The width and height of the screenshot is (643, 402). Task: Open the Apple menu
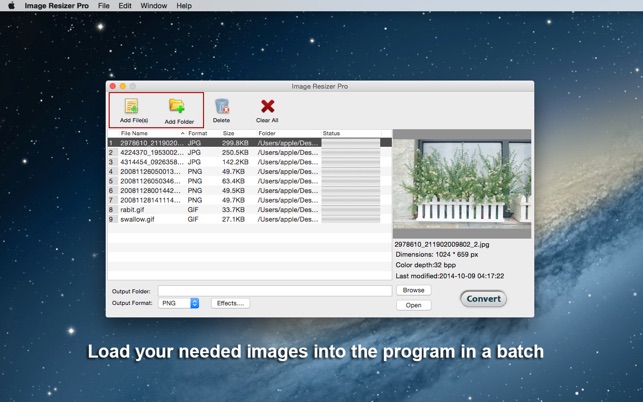tap(11, 6)
